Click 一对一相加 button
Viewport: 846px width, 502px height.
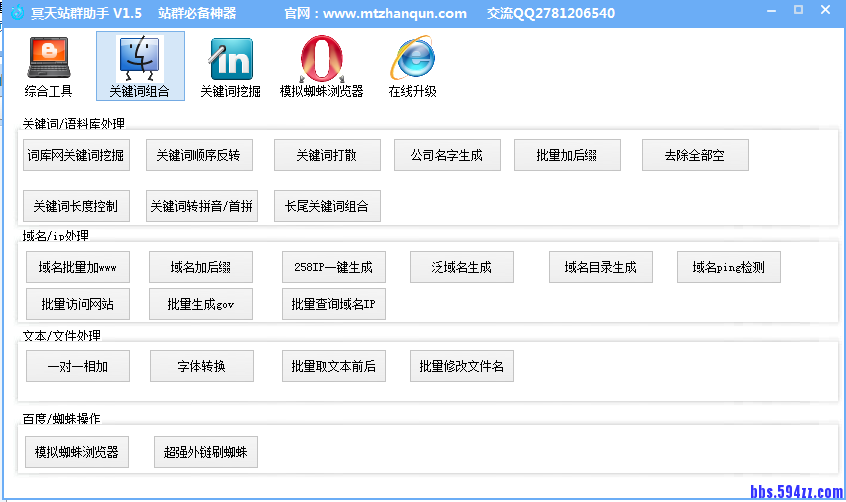[78, 366]
